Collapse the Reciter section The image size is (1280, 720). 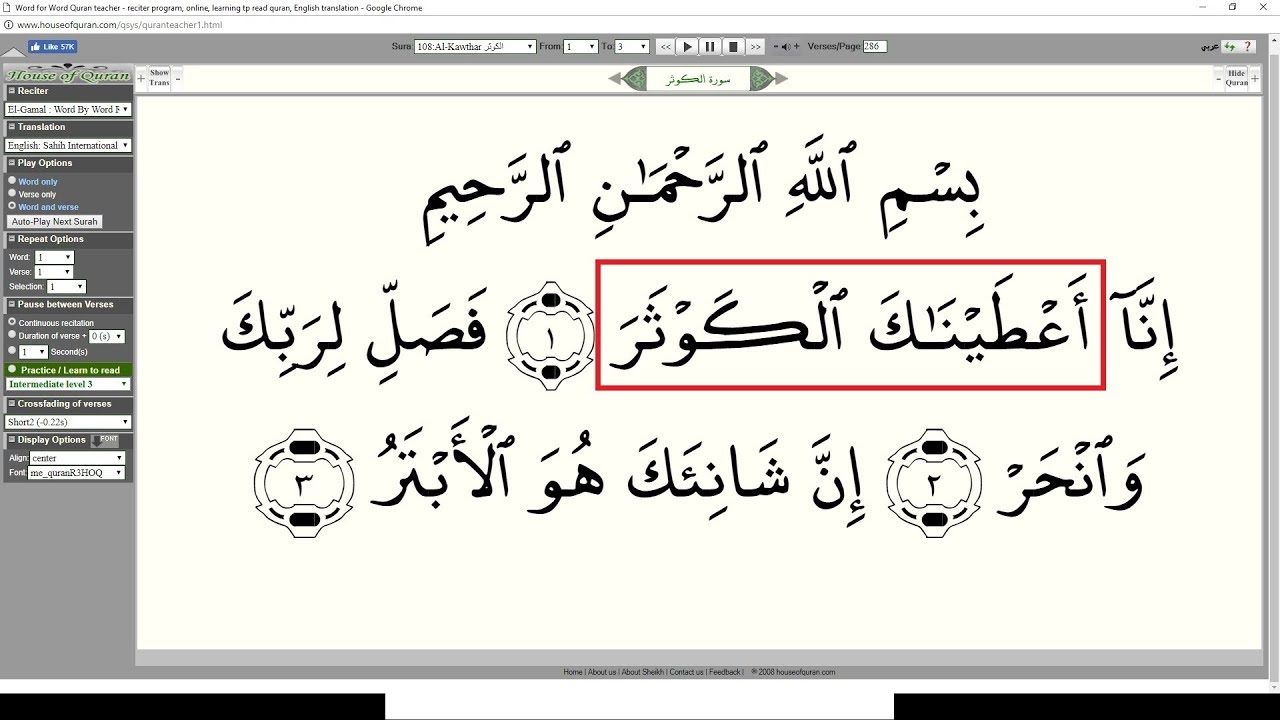tap(11, 91)
